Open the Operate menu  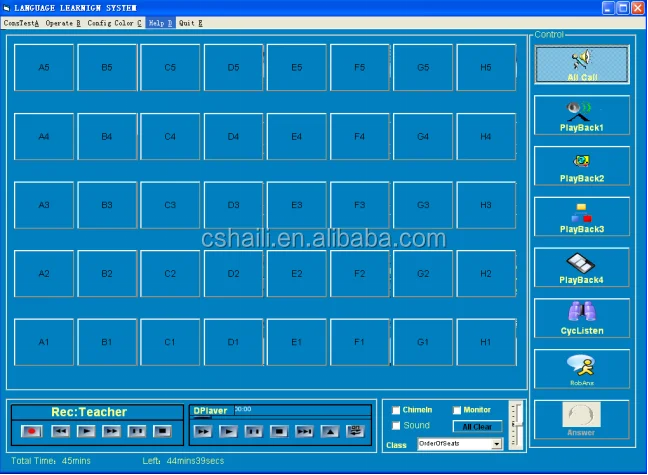[x=63, y=23]
